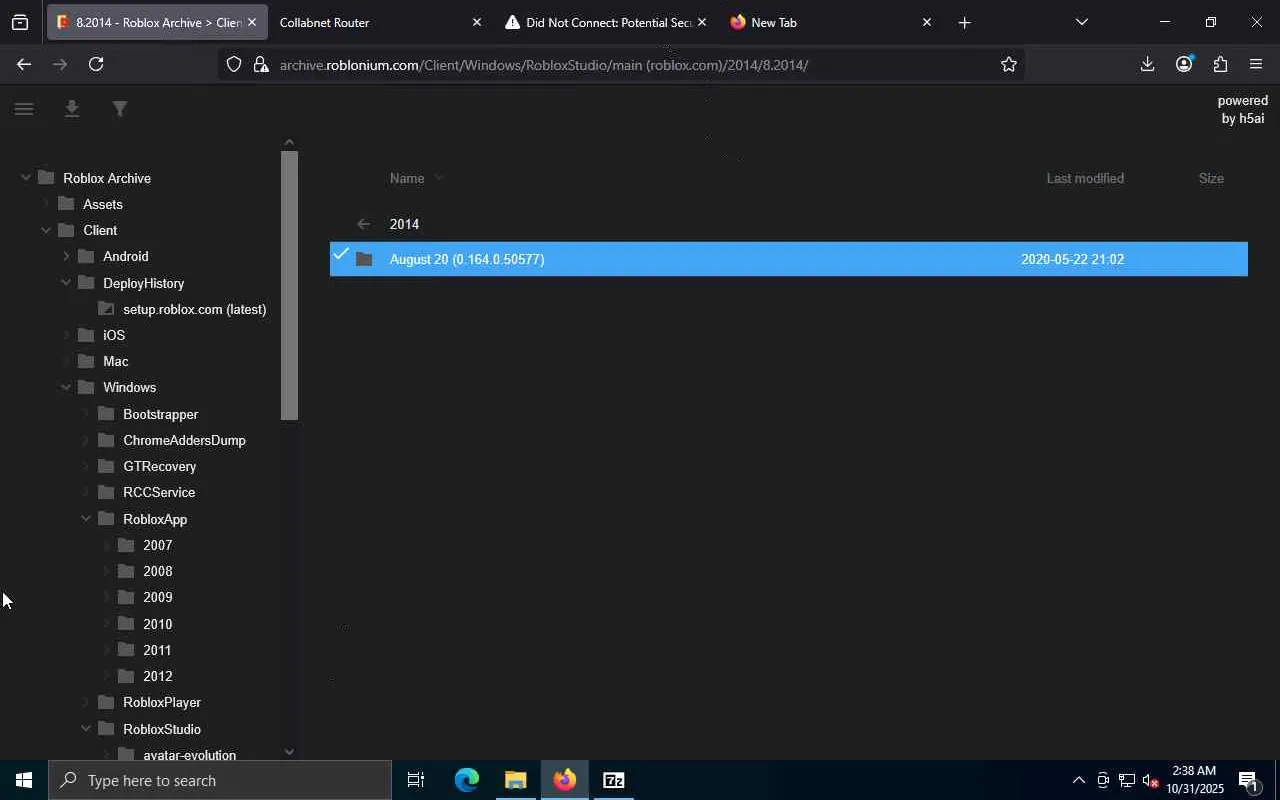
Task: Sort the listing by Last modified
Action: point(1085,178)
